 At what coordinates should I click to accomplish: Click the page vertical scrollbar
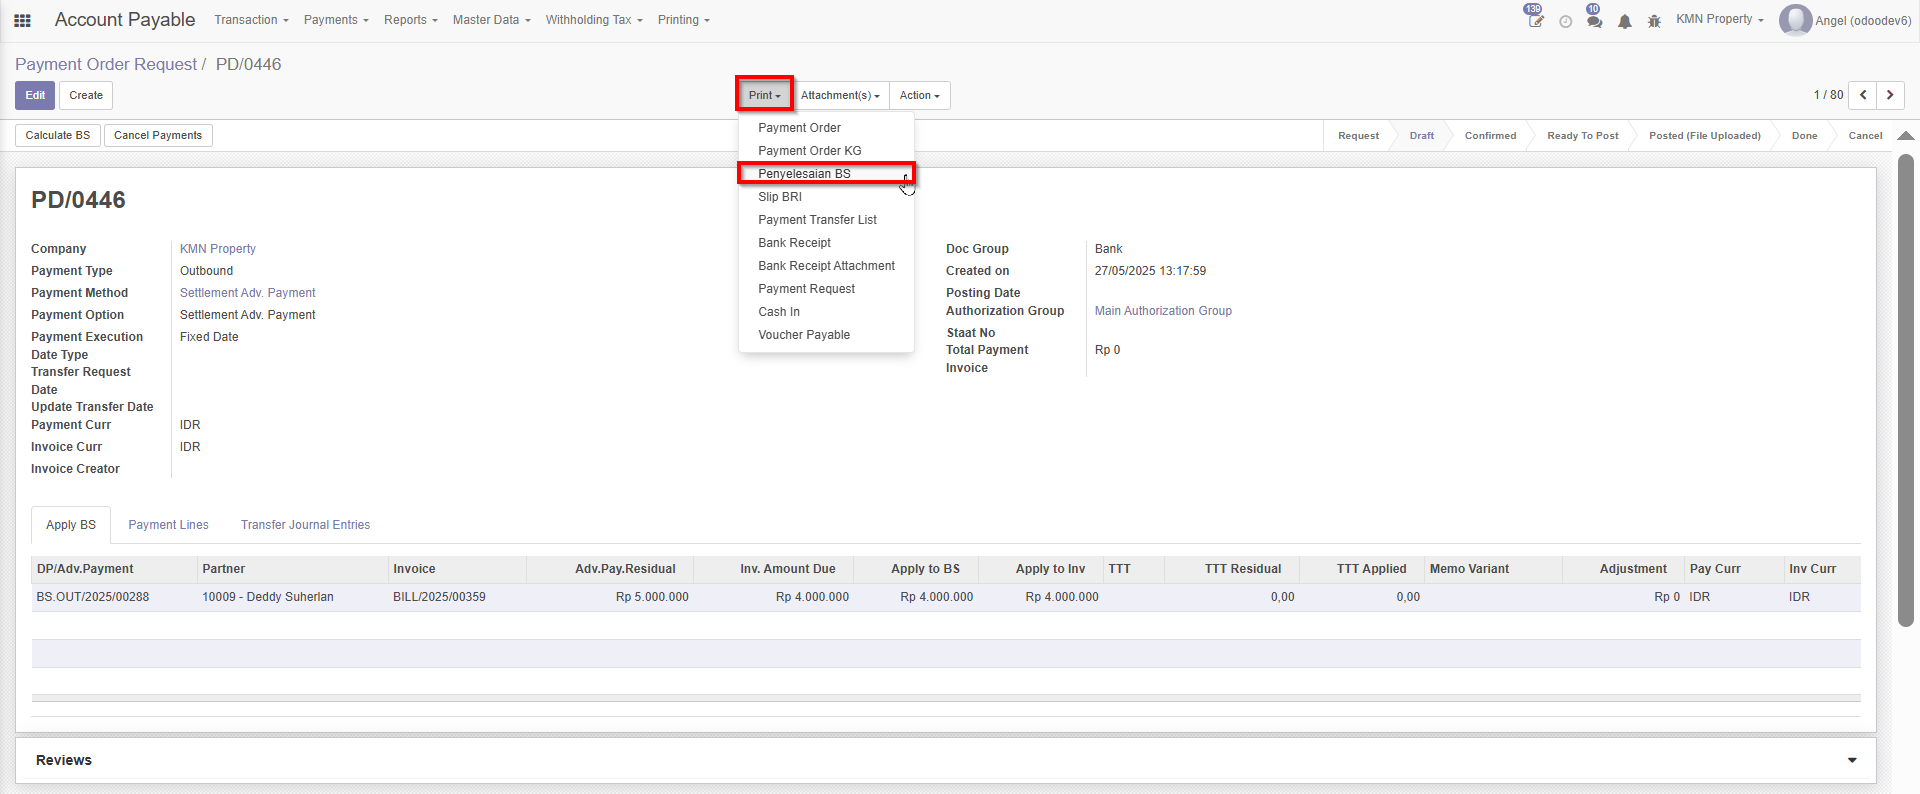point(1906,390)
